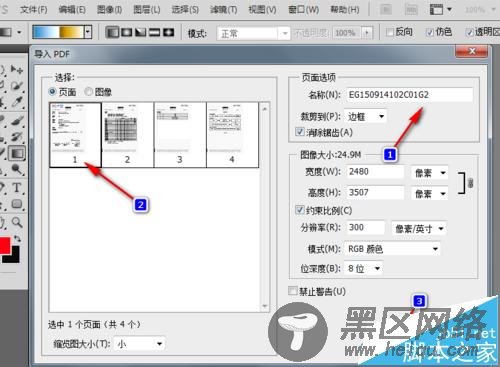Click the 宽度(W) input field
The height and width of the screenshot is (367, 500).
pos(375,172)
